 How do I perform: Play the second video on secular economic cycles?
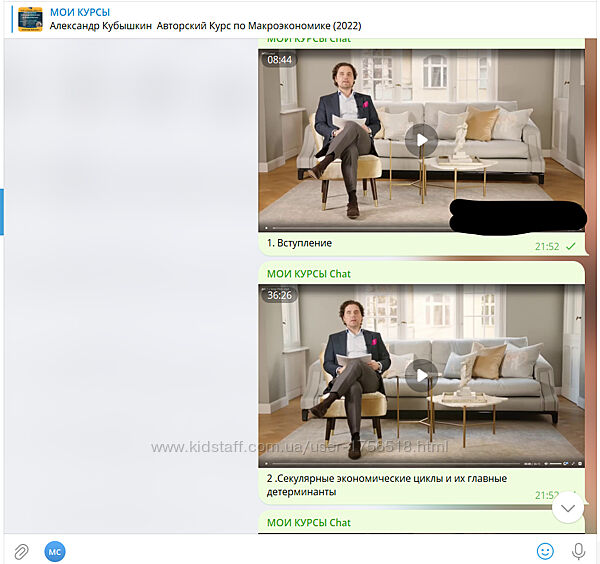coord(421,376)
